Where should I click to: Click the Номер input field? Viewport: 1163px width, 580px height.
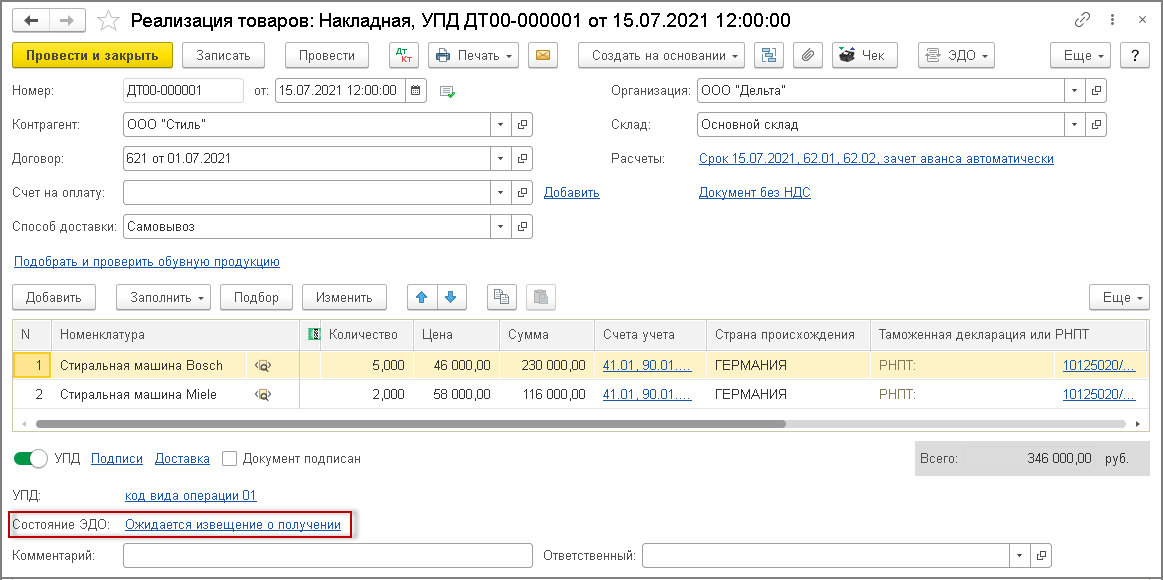183,90
